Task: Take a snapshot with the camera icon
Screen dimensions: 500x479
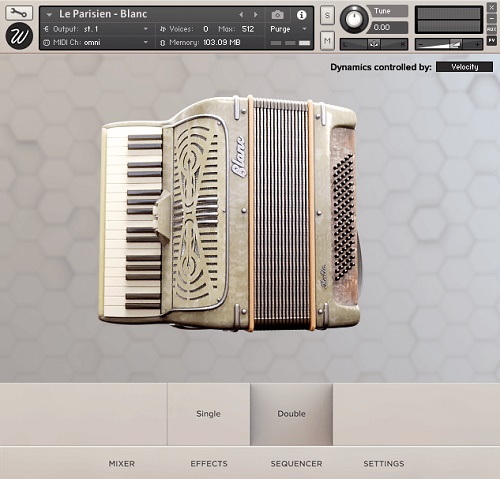Action: click(x=277, y=15)
